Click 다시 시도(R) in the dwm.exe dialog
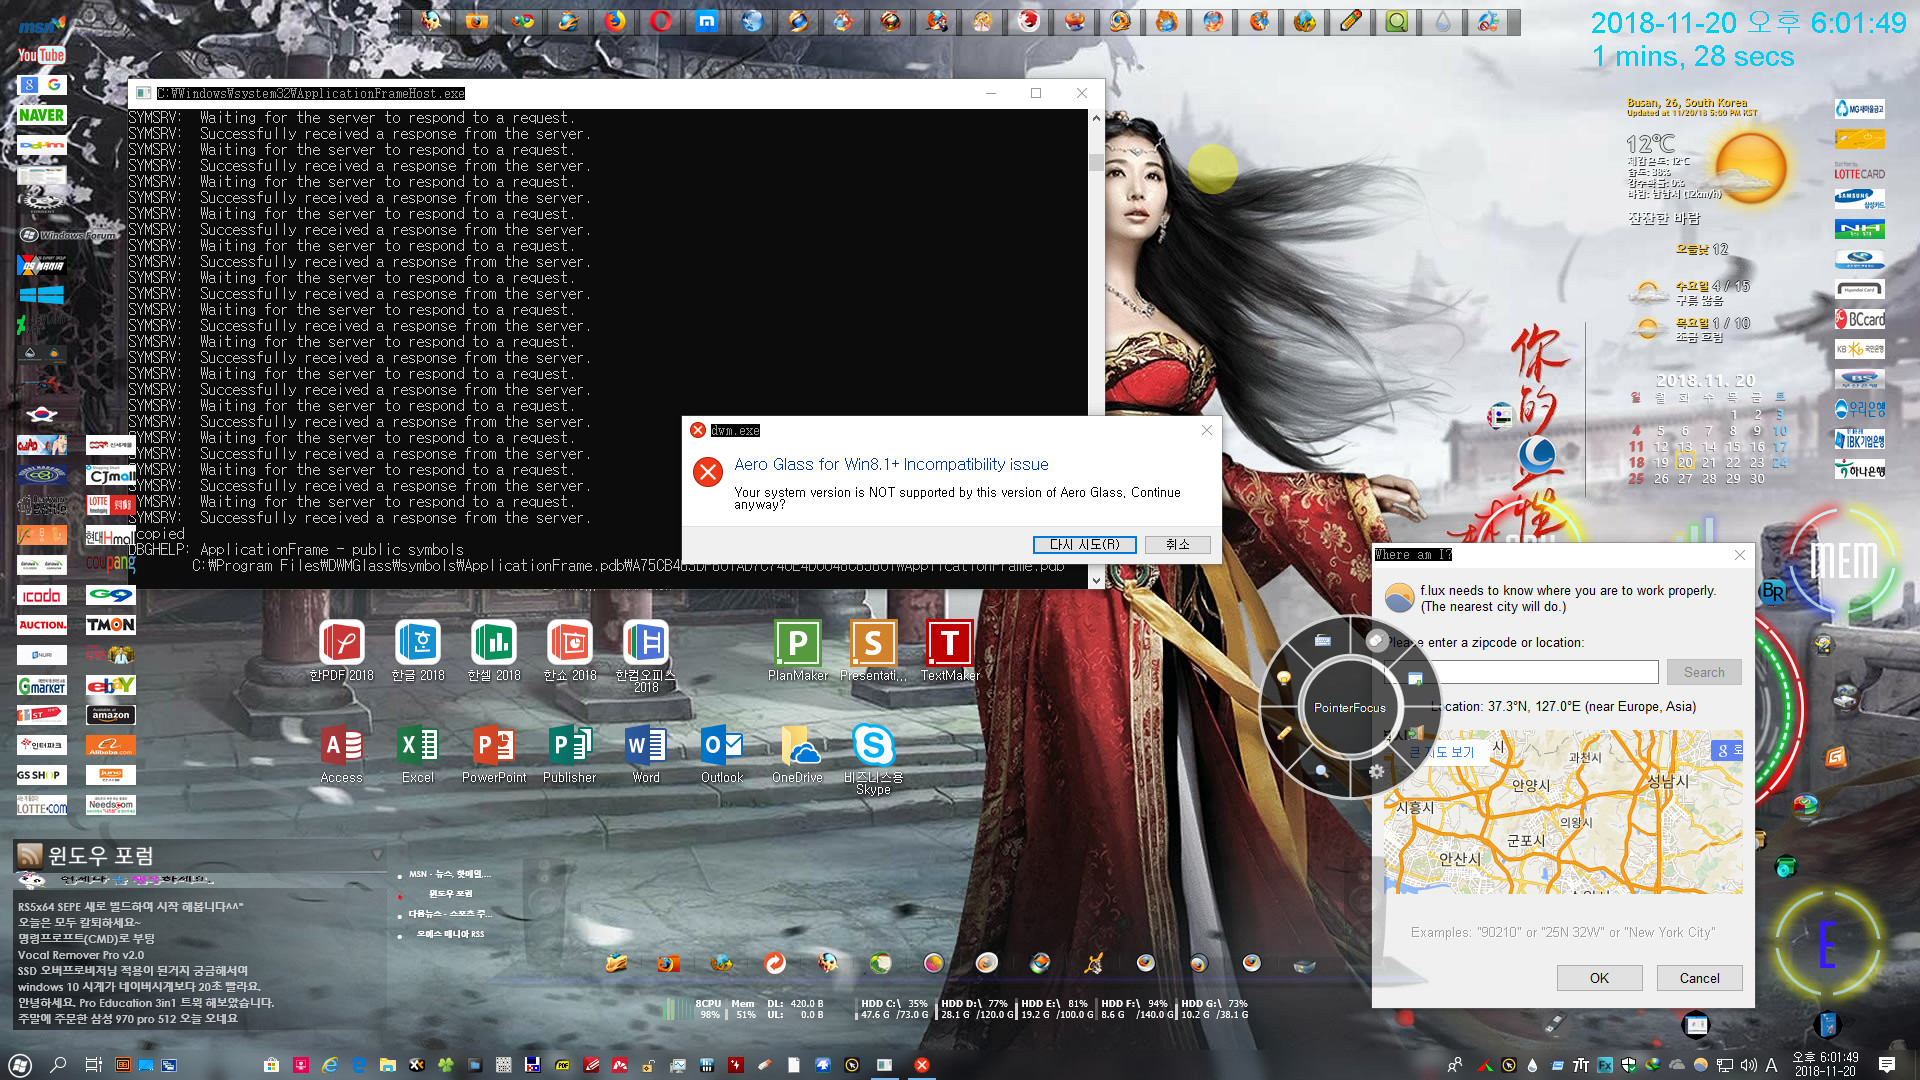The image size is (1920, 1080). (1084, 545)
